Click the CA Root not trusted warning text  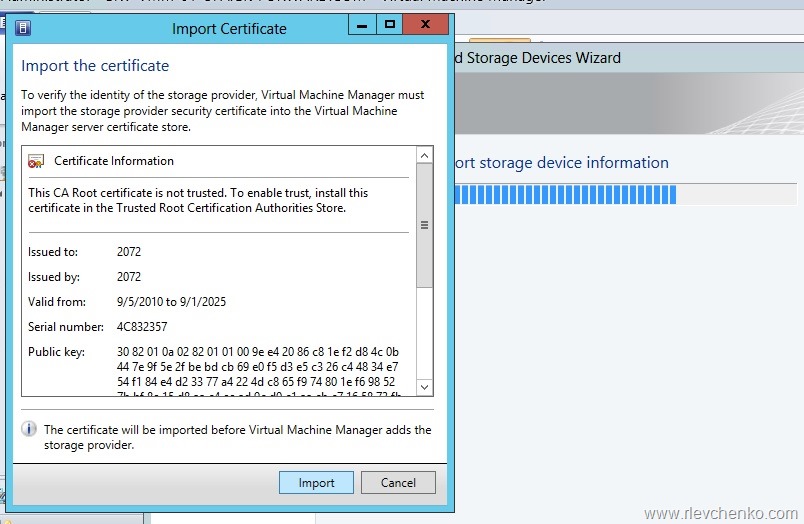pyautogui.click(x=198, y=200)
